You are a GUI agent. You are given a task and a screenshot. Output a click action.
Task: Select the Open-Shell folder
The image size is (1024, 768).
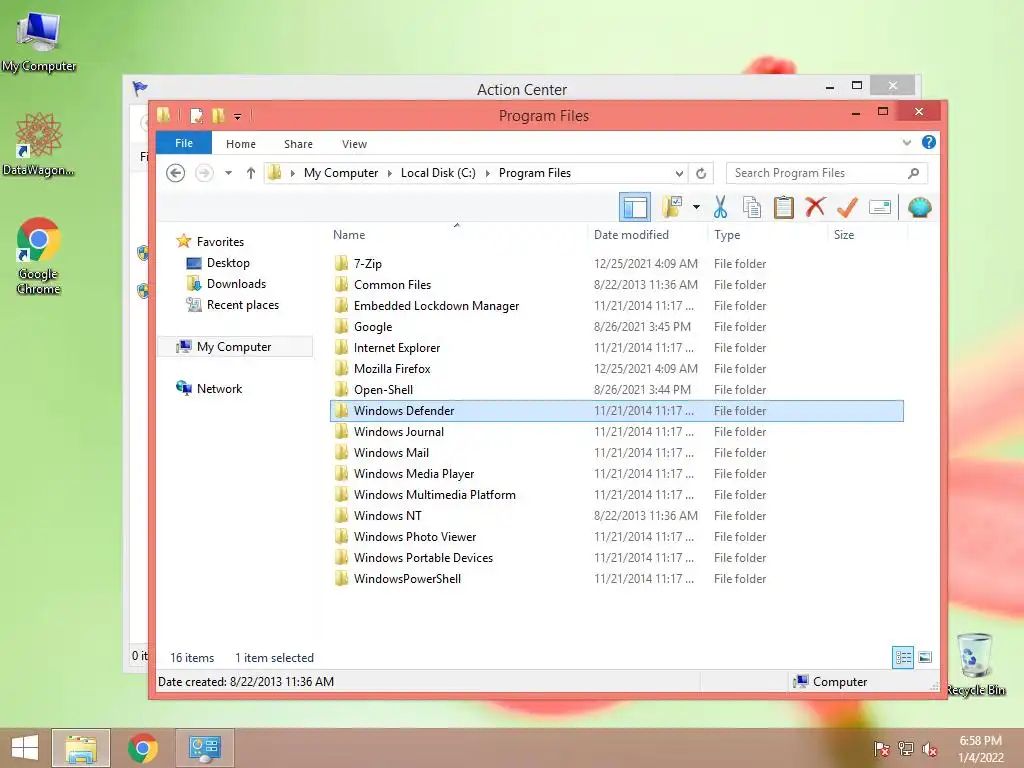pyautogui.click(x=616, y=389)
